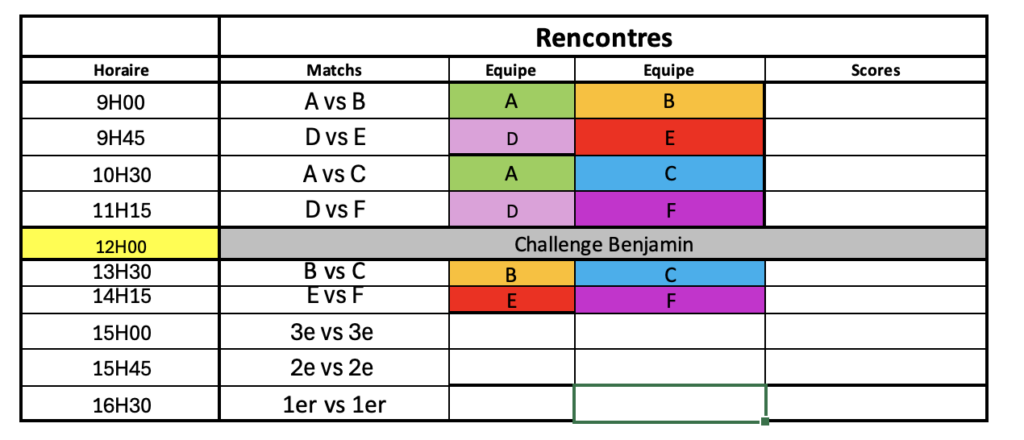
Task: Select the "3e vs 3e" match cell
Action: point(334,331)
